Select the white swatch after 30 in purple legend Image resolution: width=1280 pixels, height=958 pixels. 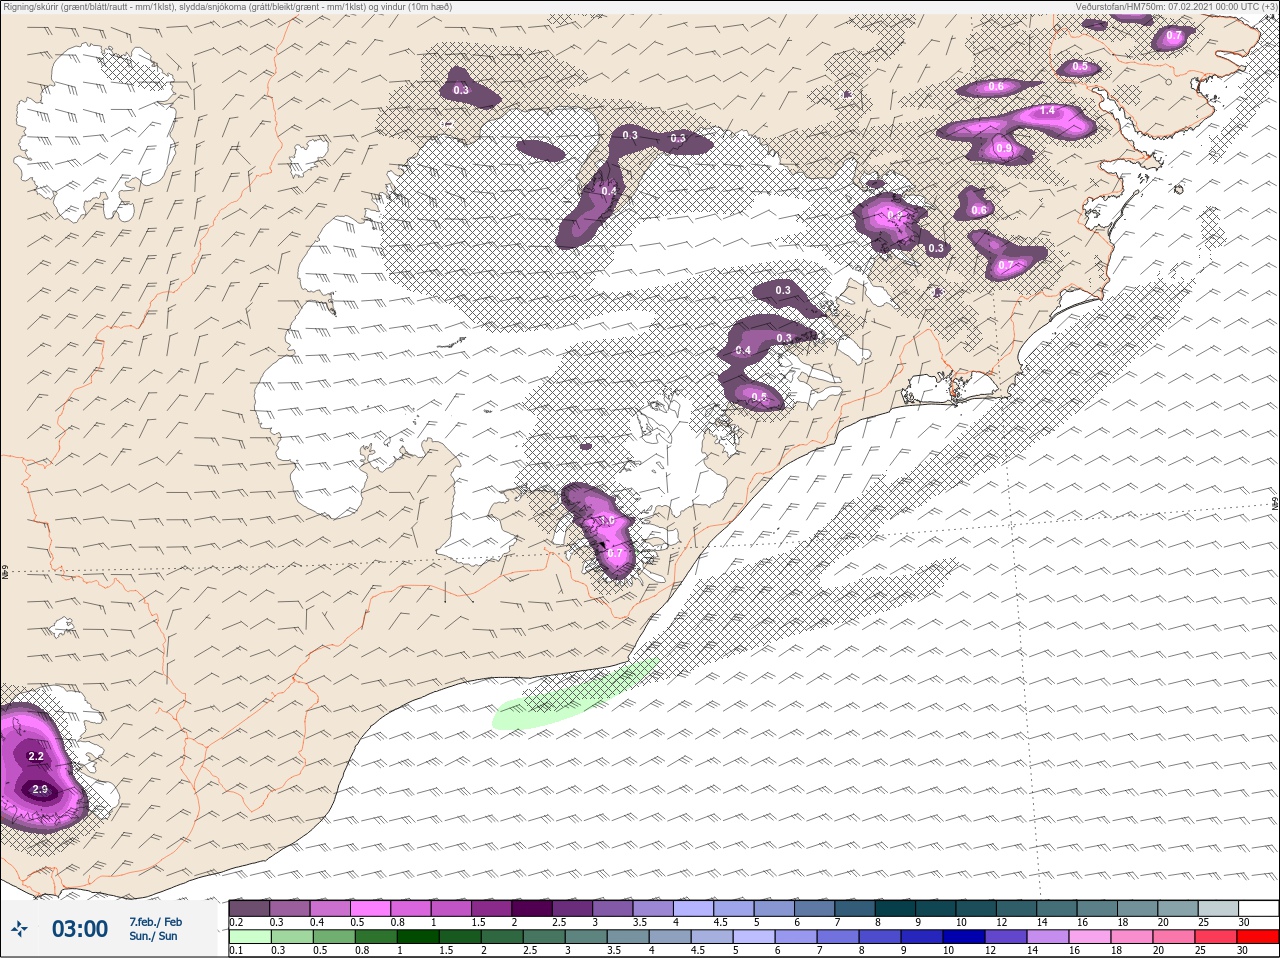click(1258, 908)
